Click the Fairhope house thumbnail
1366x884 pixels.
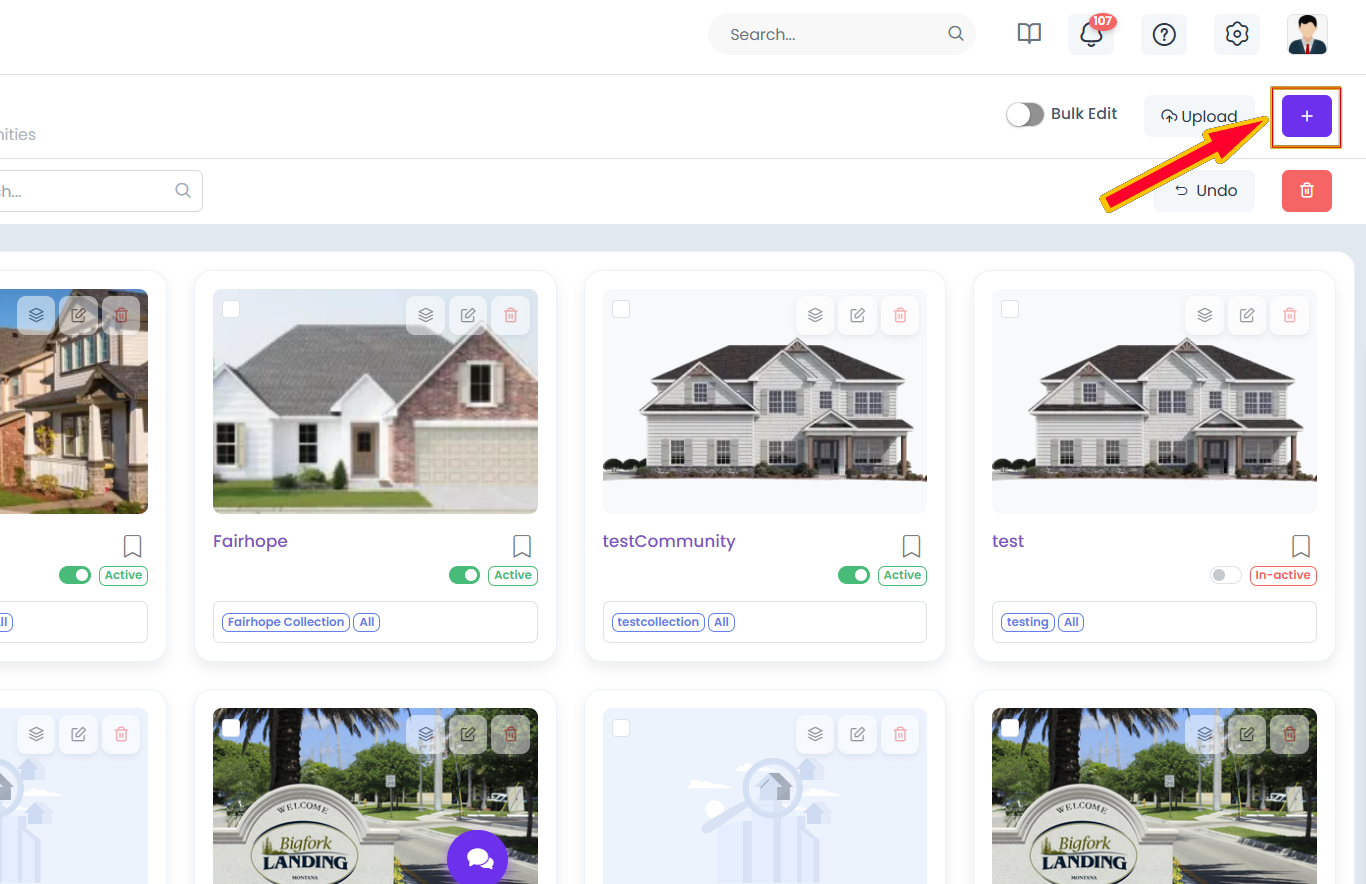(x=375, y=402)
